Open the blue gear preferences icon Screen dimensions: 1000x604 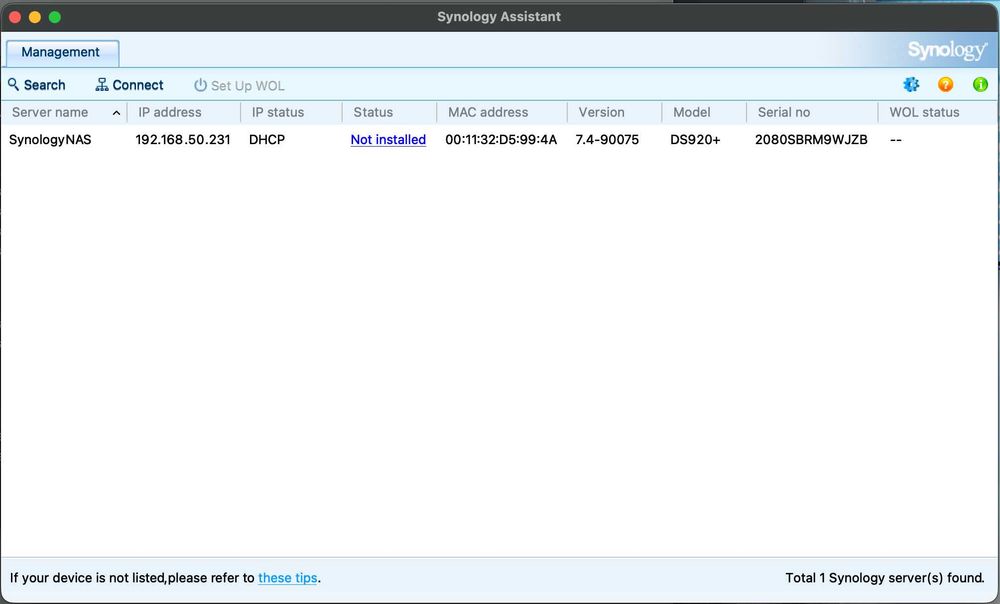point(911,84)
